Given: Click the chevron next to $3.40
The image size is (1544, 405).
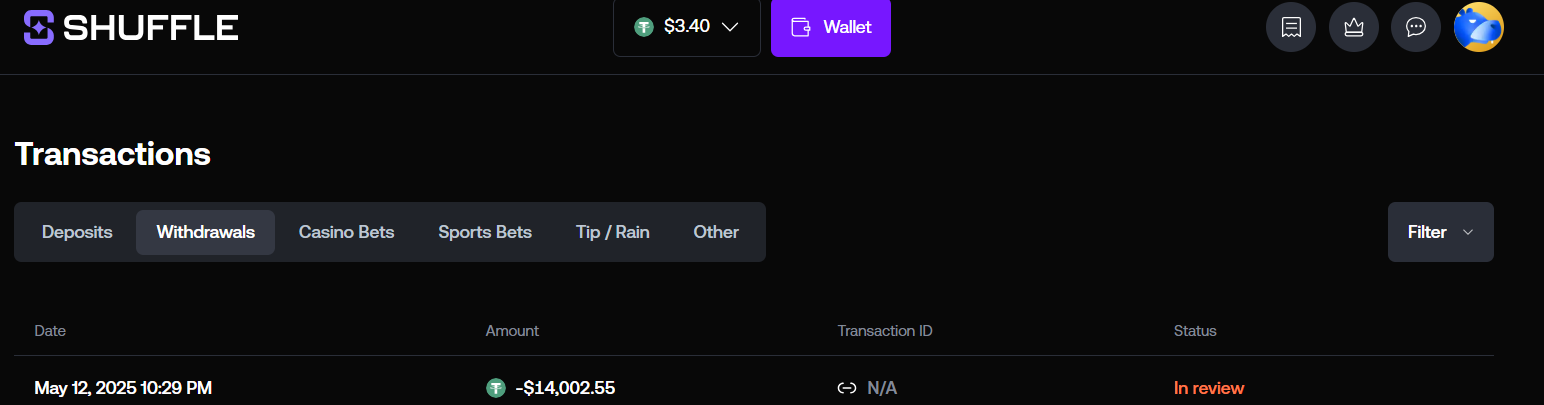Looking at the screenshot, I should coord(730,27).
